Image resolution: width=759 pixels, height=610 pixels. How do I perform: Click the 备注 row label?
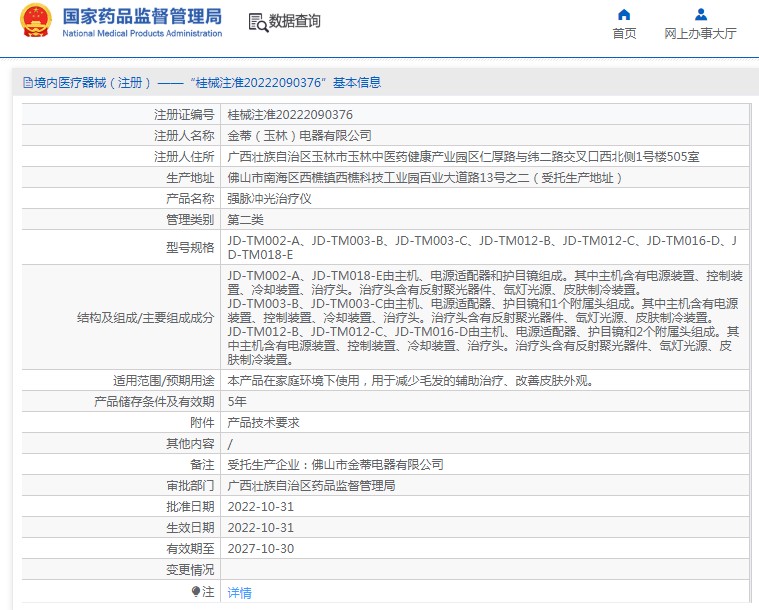[202, 465]
